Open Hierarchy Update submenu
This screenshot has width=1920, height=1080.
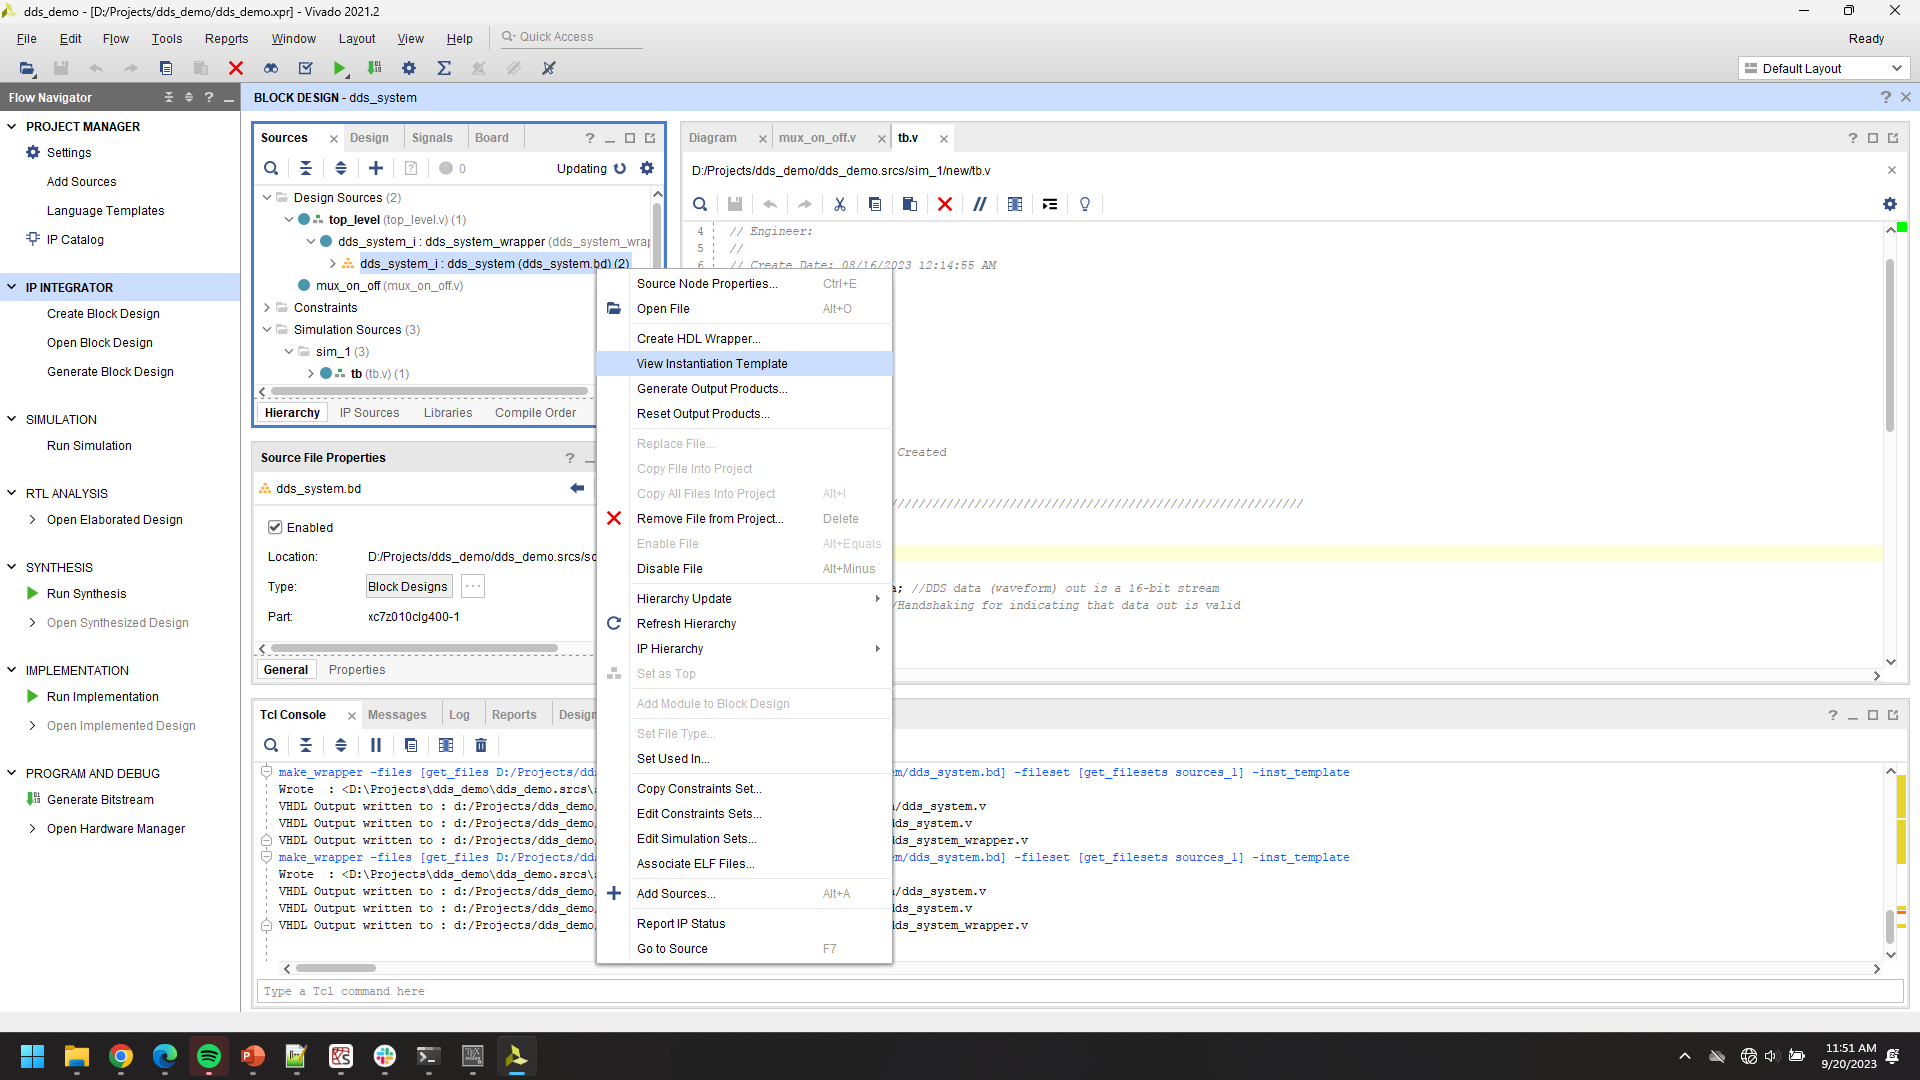pos(744,599)
